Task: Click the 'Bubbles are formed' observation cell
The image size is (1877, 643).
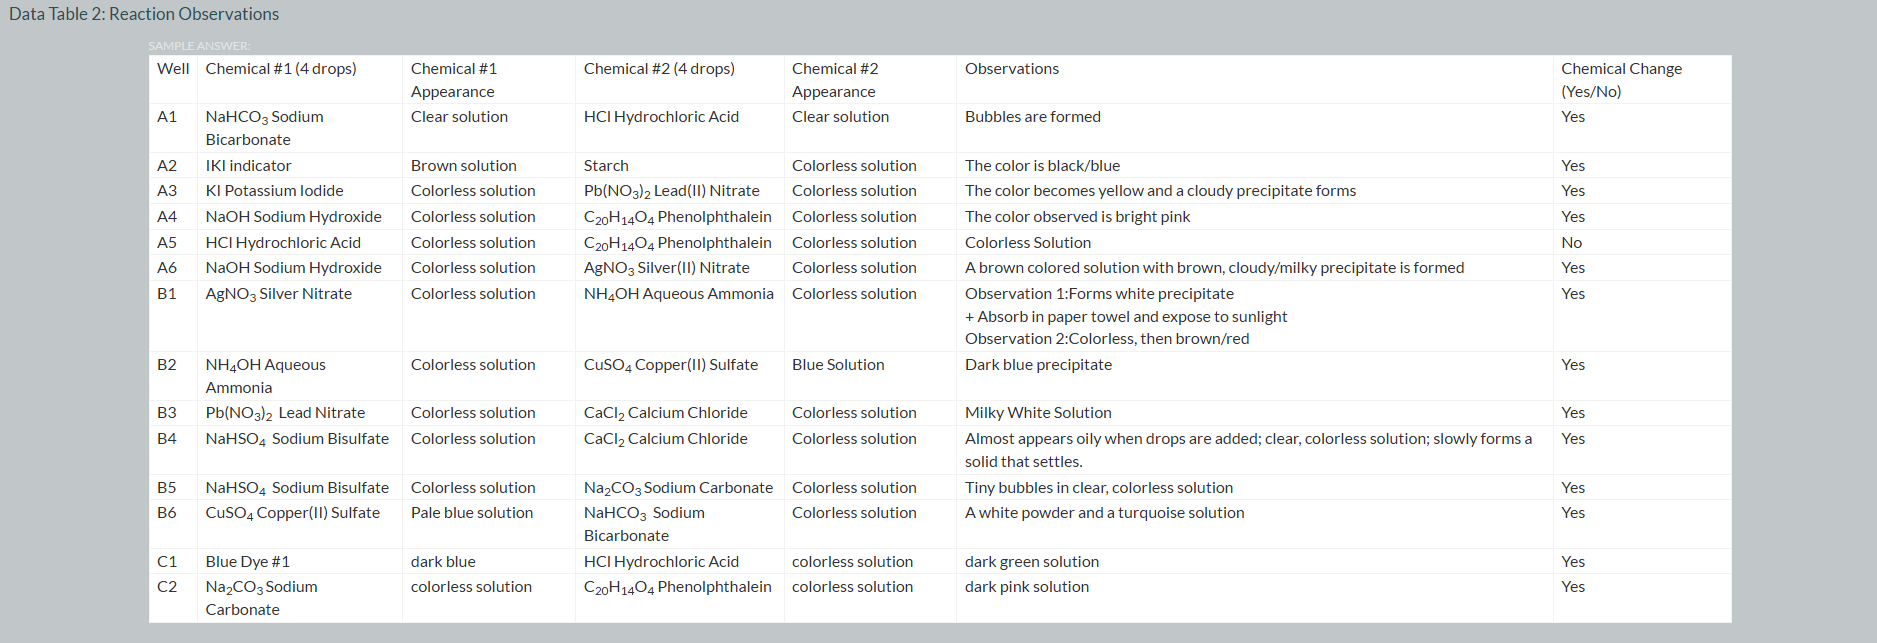Action: click(1032, 117)
